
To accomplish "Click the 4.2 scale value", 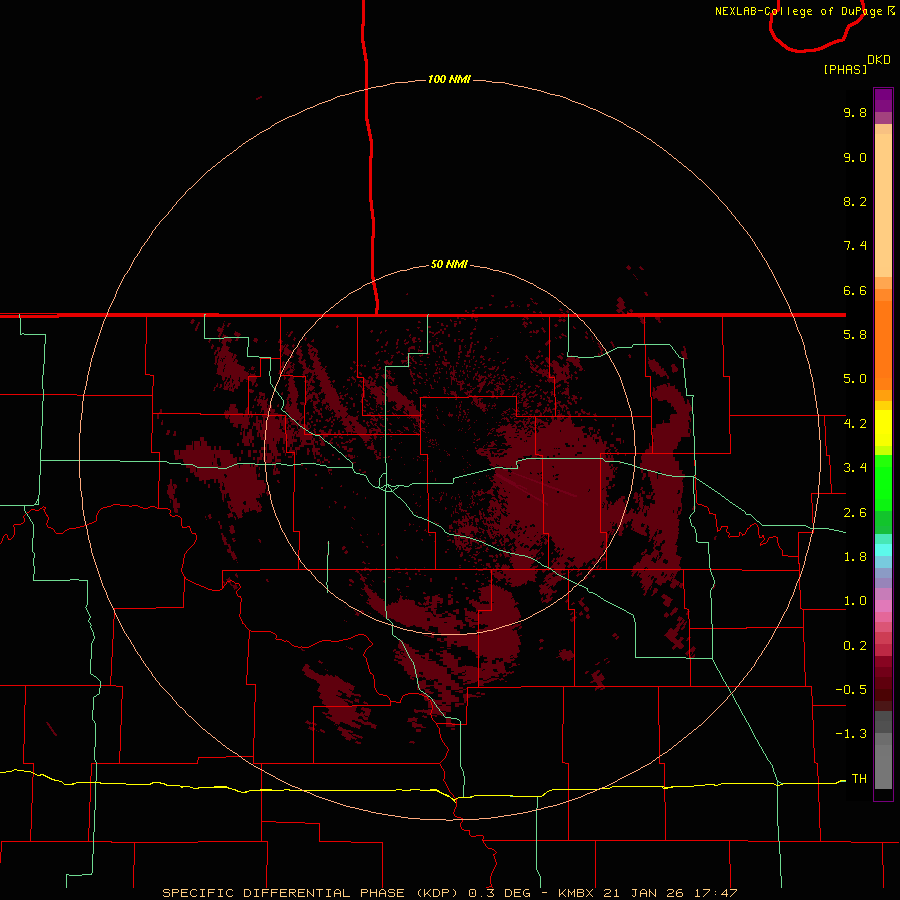I will (x=855, y=424).
